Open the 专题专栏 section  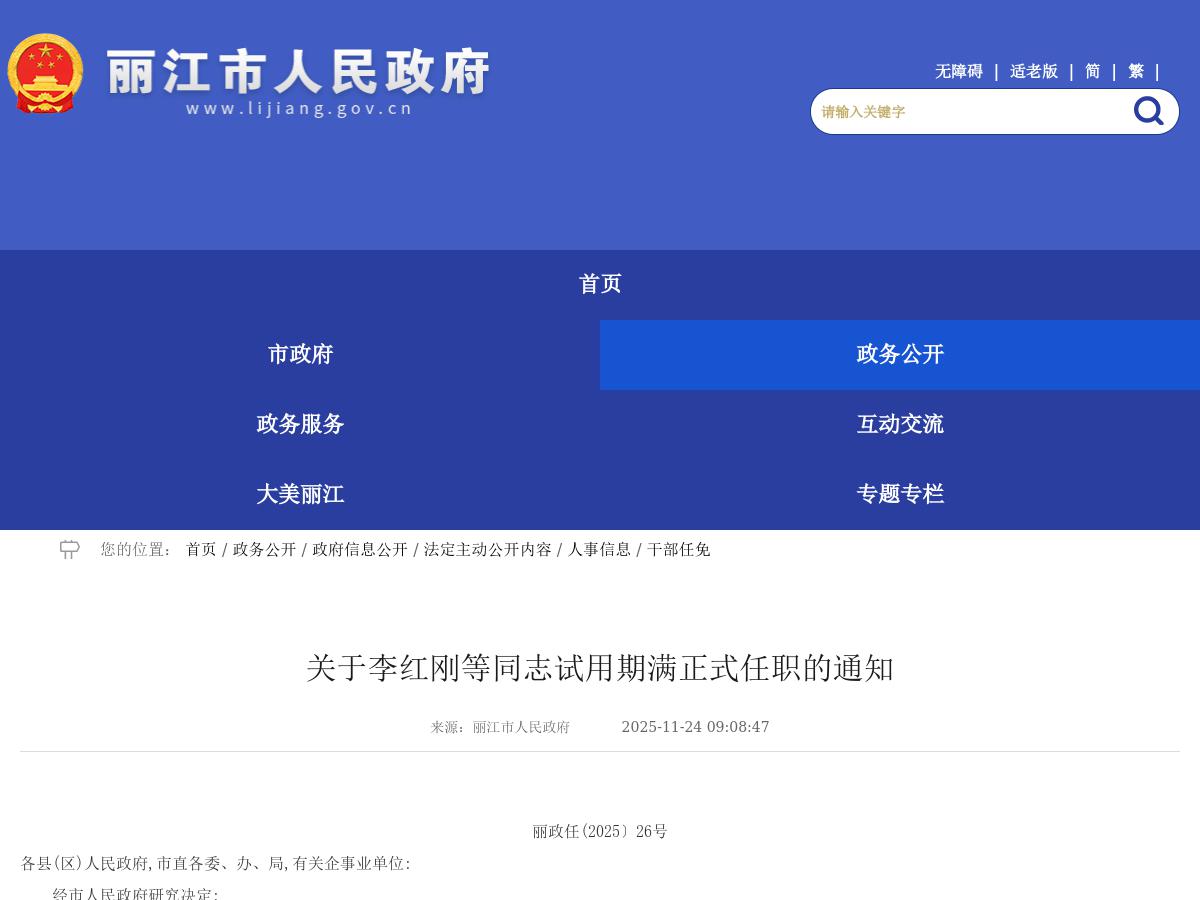[x=899, y=493]
